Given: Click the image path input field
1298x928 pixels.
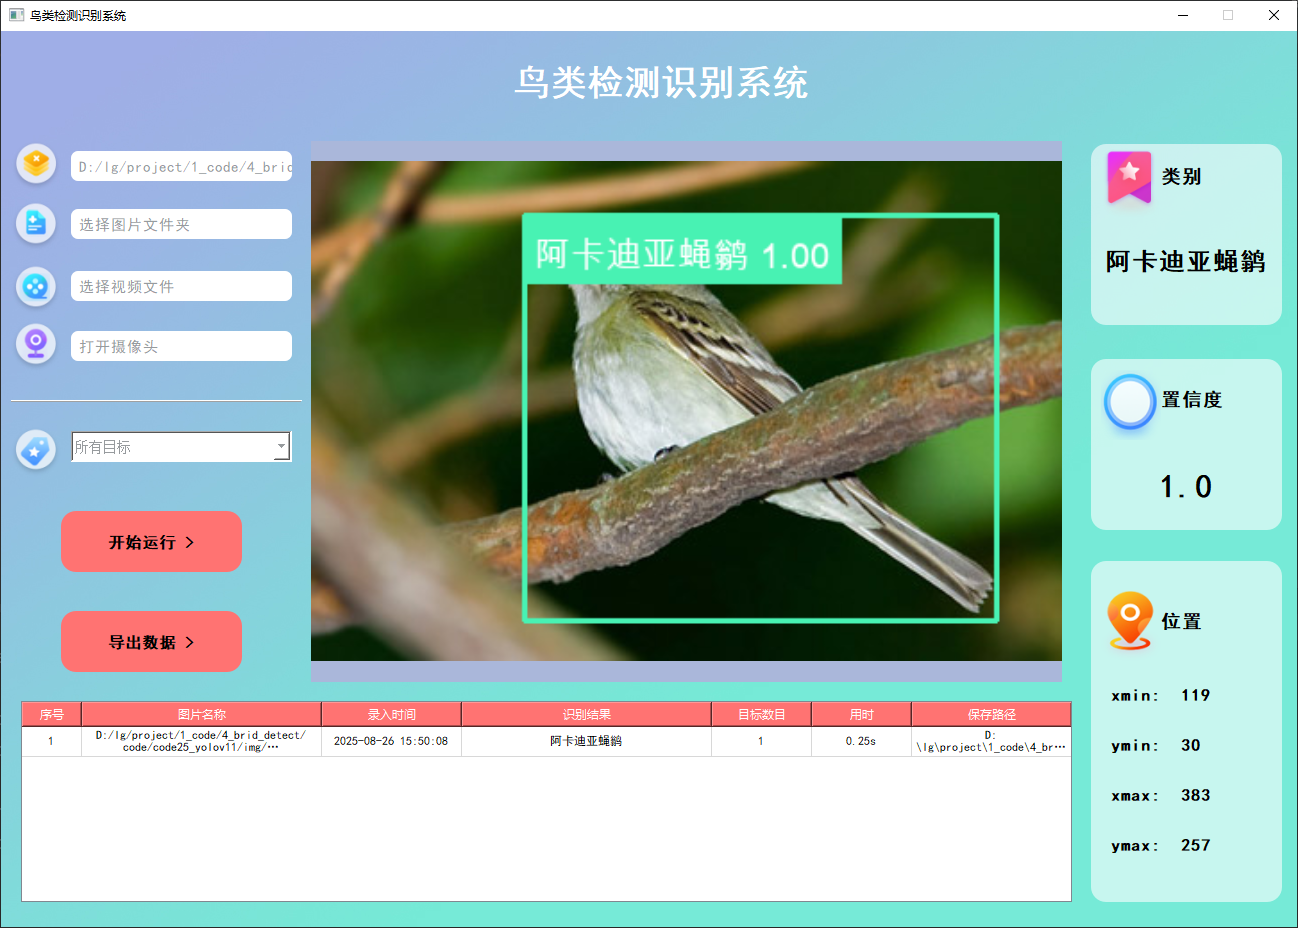Looking at the screenshot, I should [180, 166].
